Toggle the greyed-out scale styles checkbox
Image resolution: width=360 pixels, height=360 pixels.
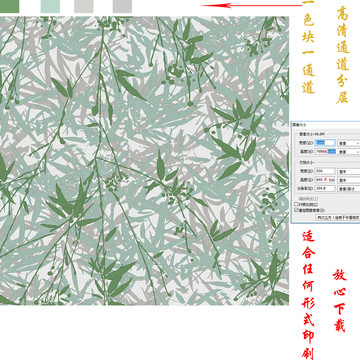click(296, 199)
